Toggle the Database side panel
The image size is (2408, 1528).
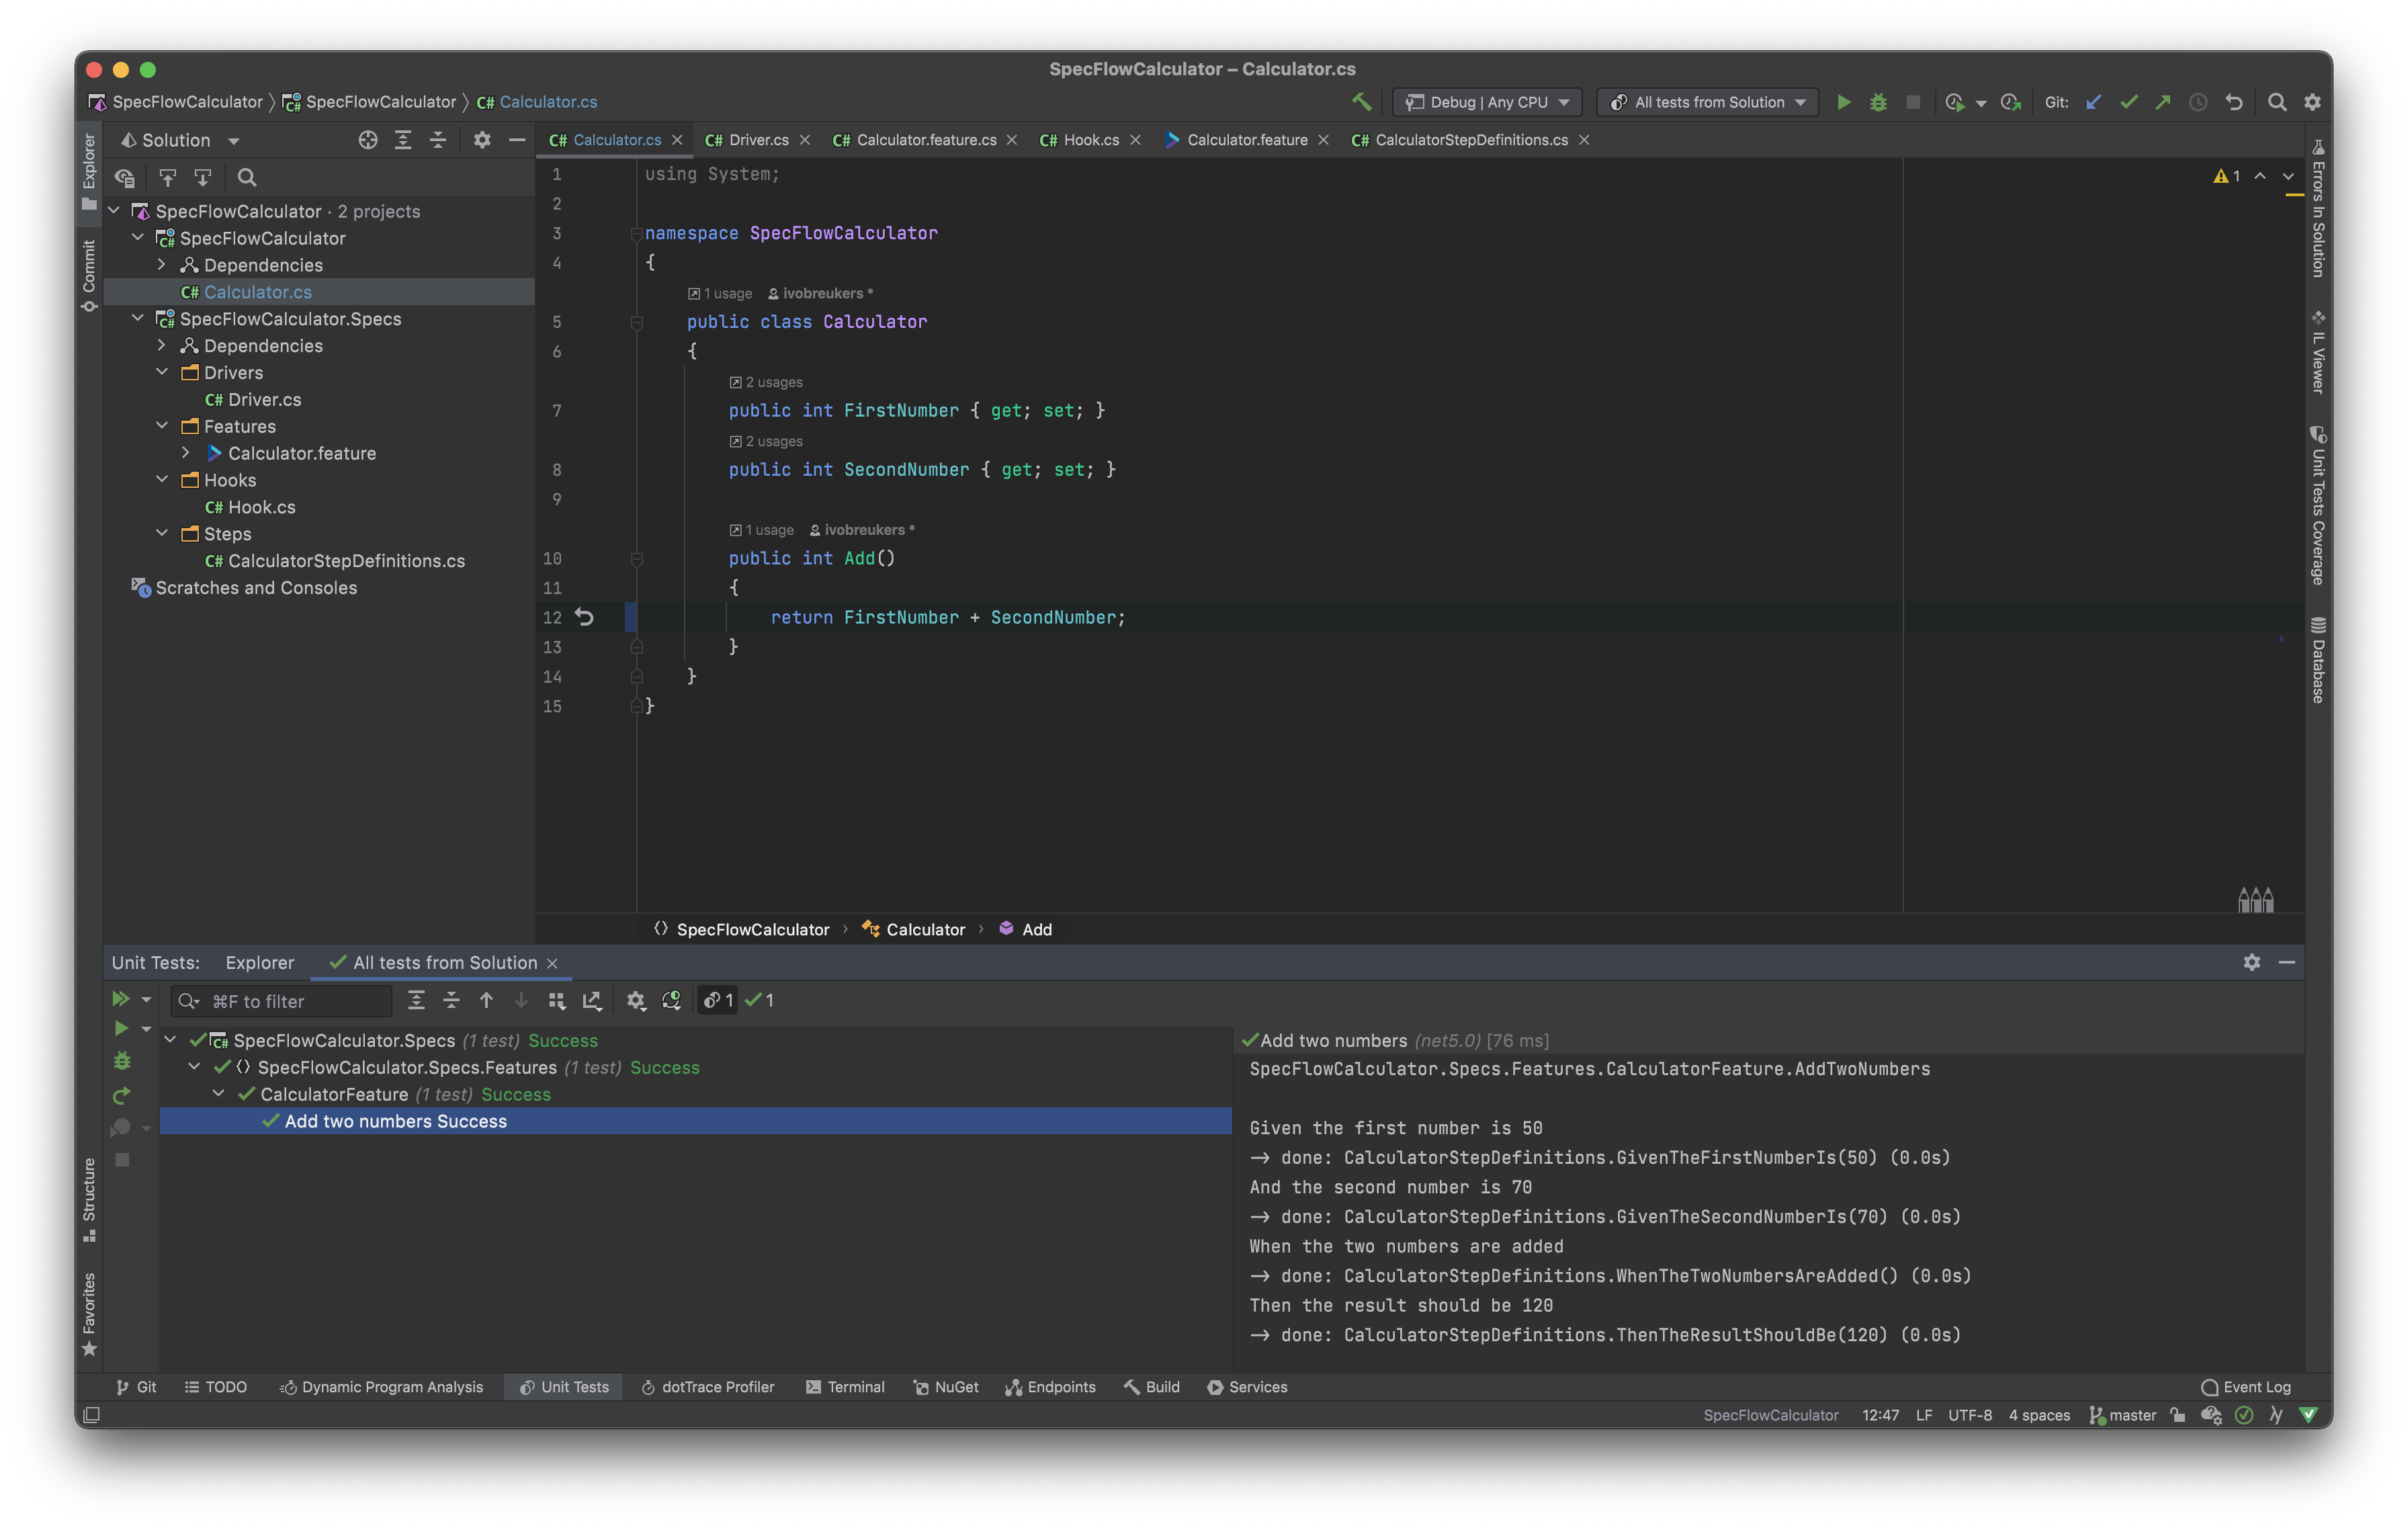(x=2318, y=660)
